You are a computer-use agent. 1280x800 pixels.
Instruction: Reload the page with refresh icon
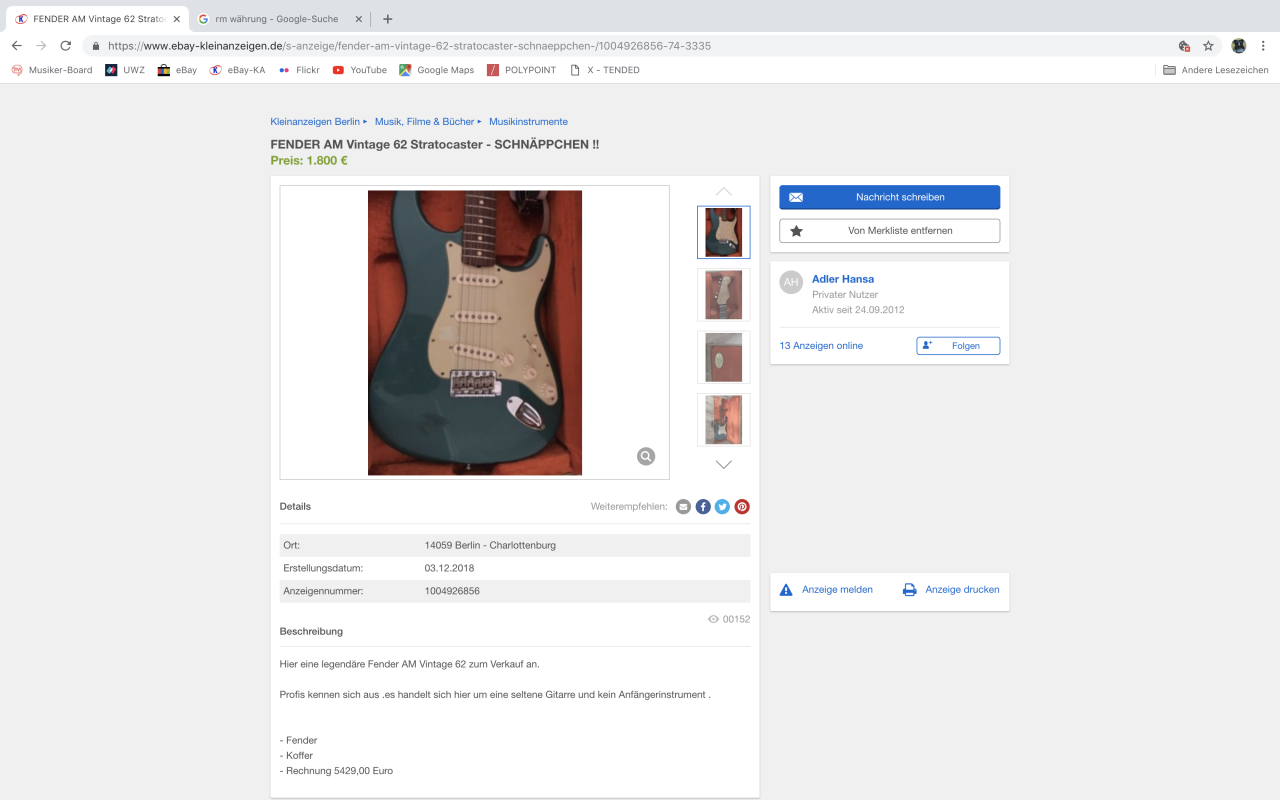click(66, 46)
